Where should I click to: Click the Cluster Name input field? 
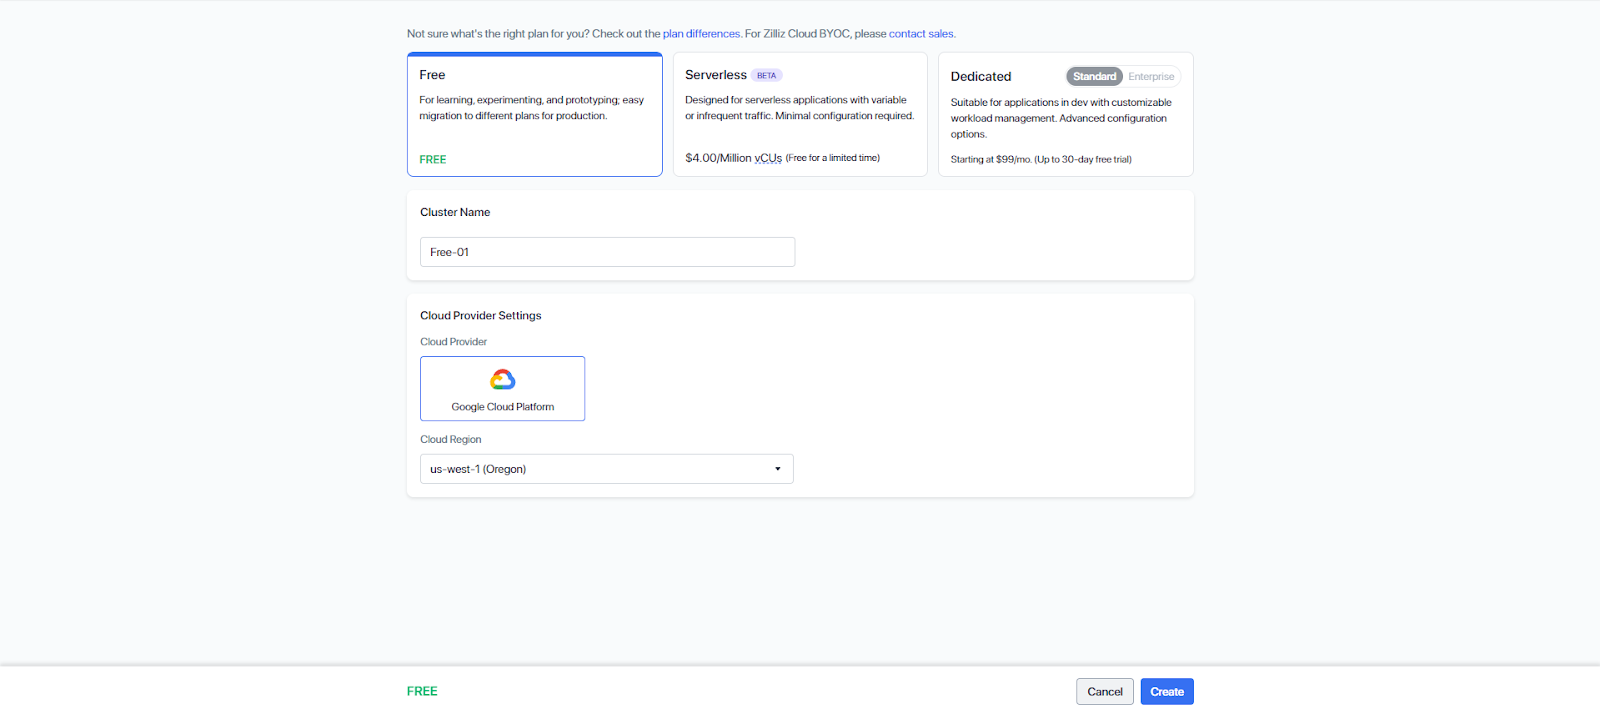coord(607,252)
